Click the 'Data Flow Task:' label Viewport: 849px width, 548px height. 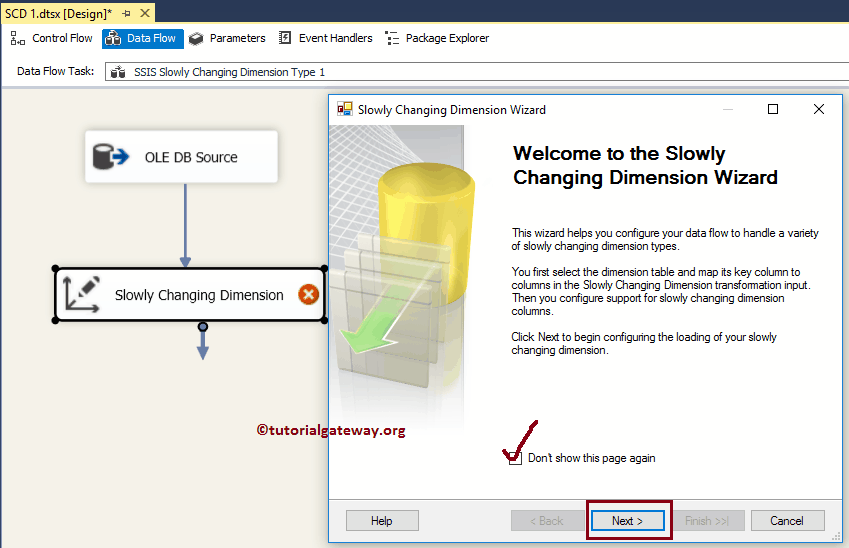[x=55, y=71]
